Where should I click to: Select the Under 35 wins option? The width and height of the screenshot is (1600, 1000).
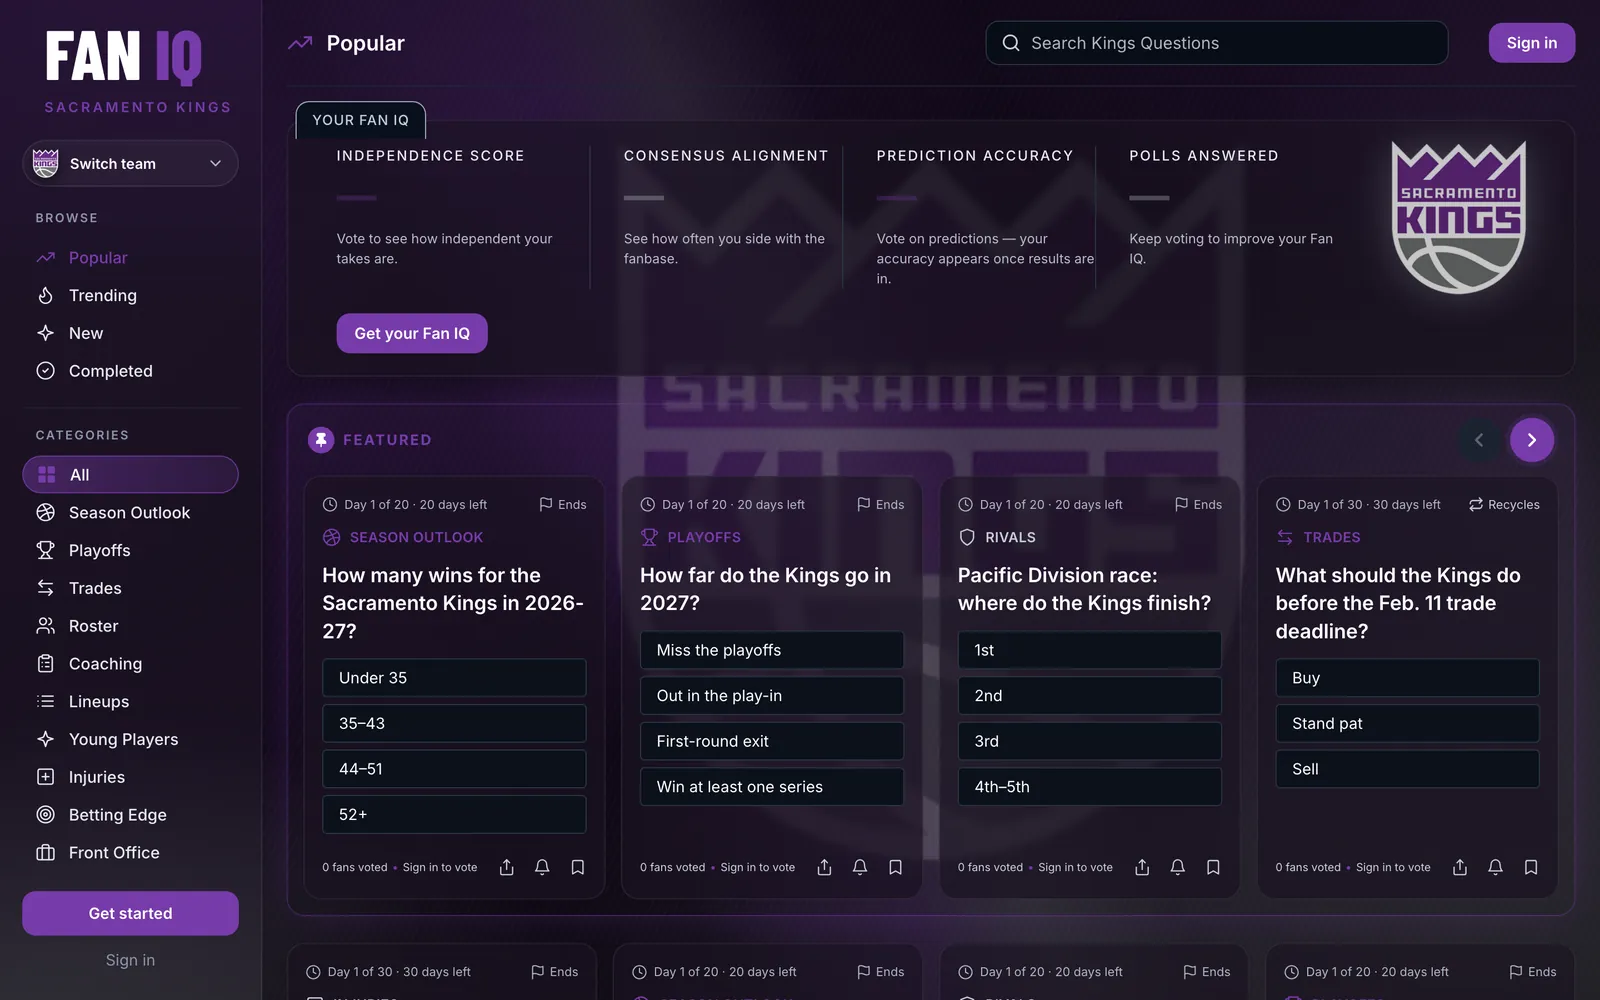[x=454, y=678]
